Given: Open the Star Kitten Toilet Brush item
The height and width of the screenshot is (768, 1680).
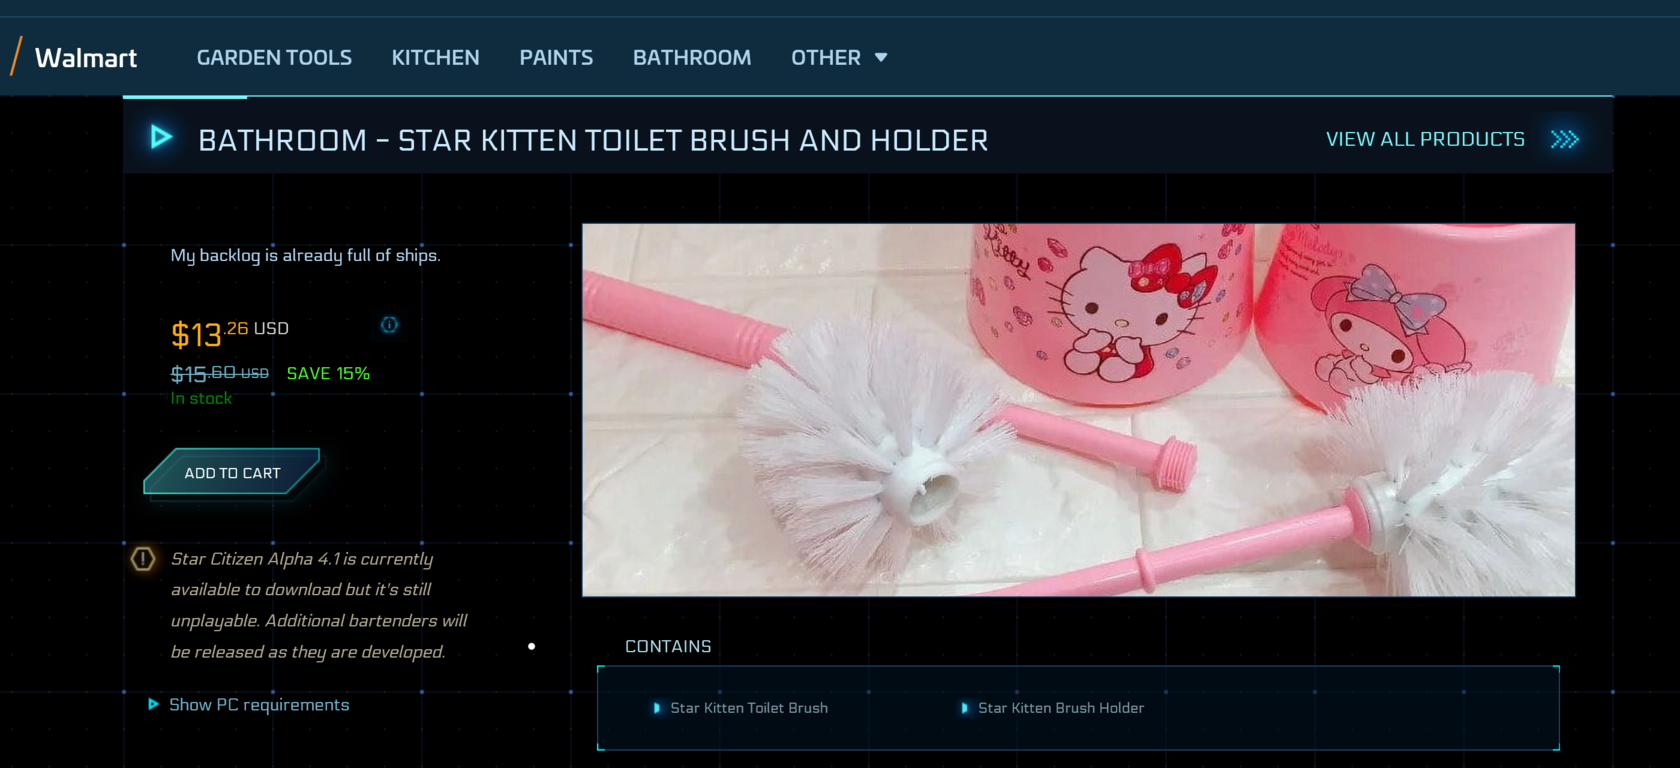Looking at the screenshot, I should (x=749, y=708).
